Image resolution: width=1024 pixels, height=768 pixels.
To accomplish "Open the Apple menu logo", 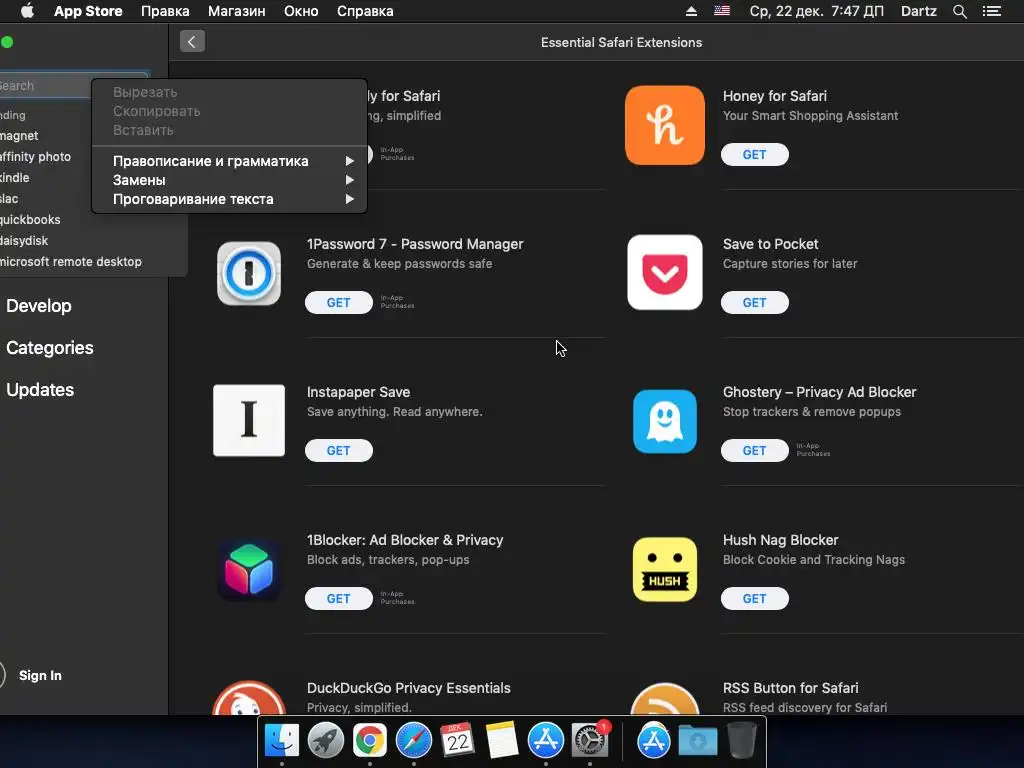I will point(27,11).
